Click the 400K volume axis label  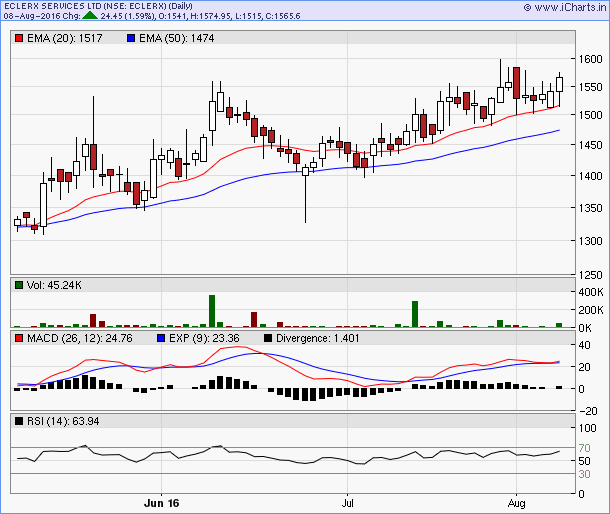coord(591,292)
